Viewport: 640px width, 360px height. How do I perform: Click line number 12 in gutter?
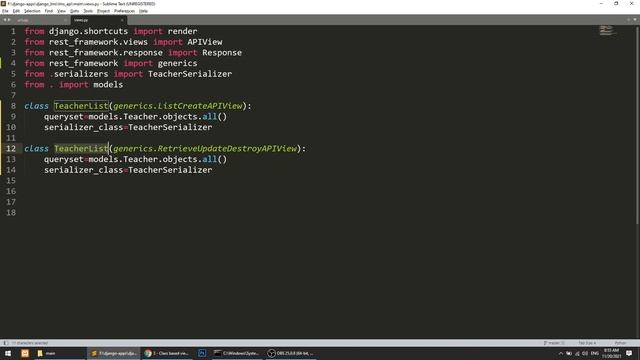point(11,149)
